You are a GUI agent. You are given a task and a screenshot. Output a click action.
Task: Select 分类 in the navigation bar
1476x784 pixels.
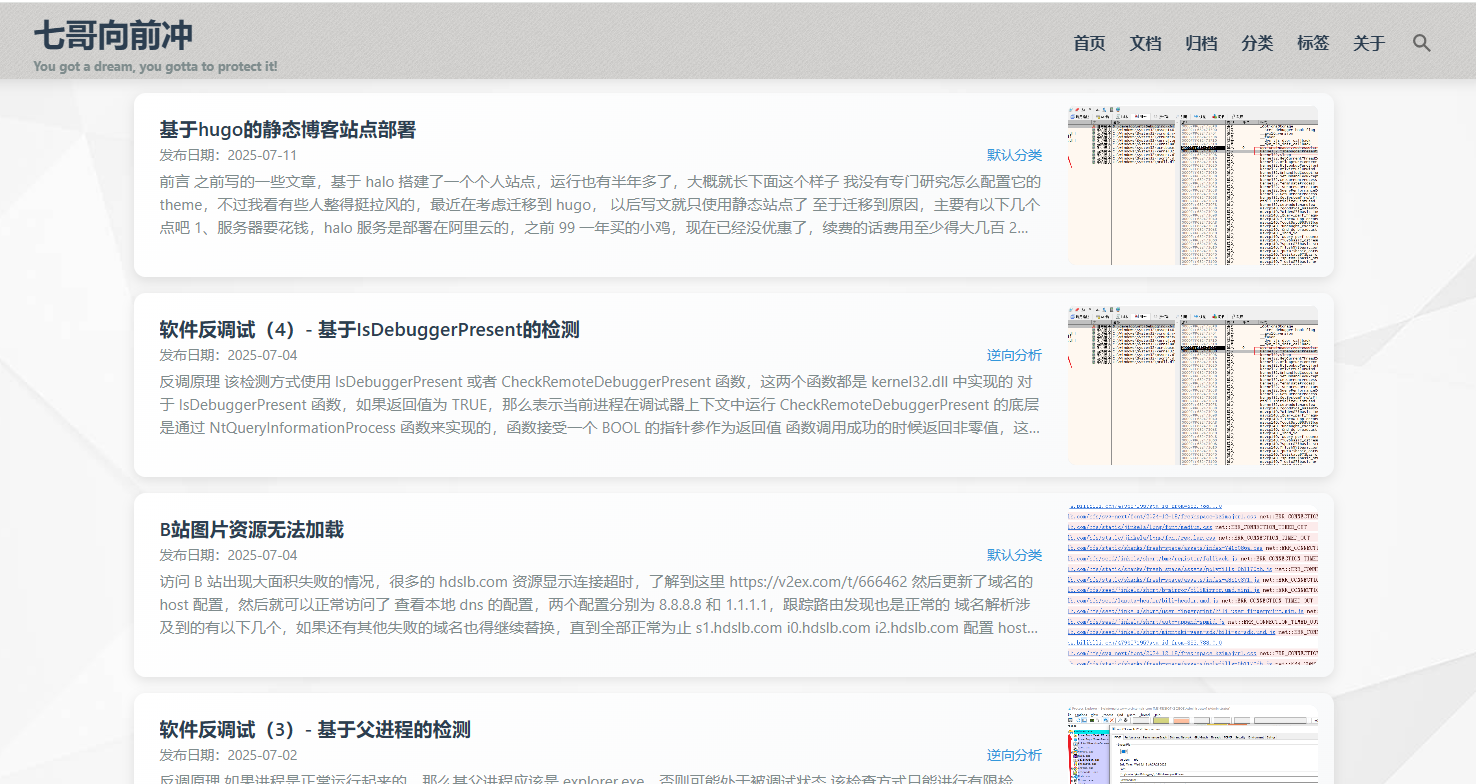point(1257,43)
